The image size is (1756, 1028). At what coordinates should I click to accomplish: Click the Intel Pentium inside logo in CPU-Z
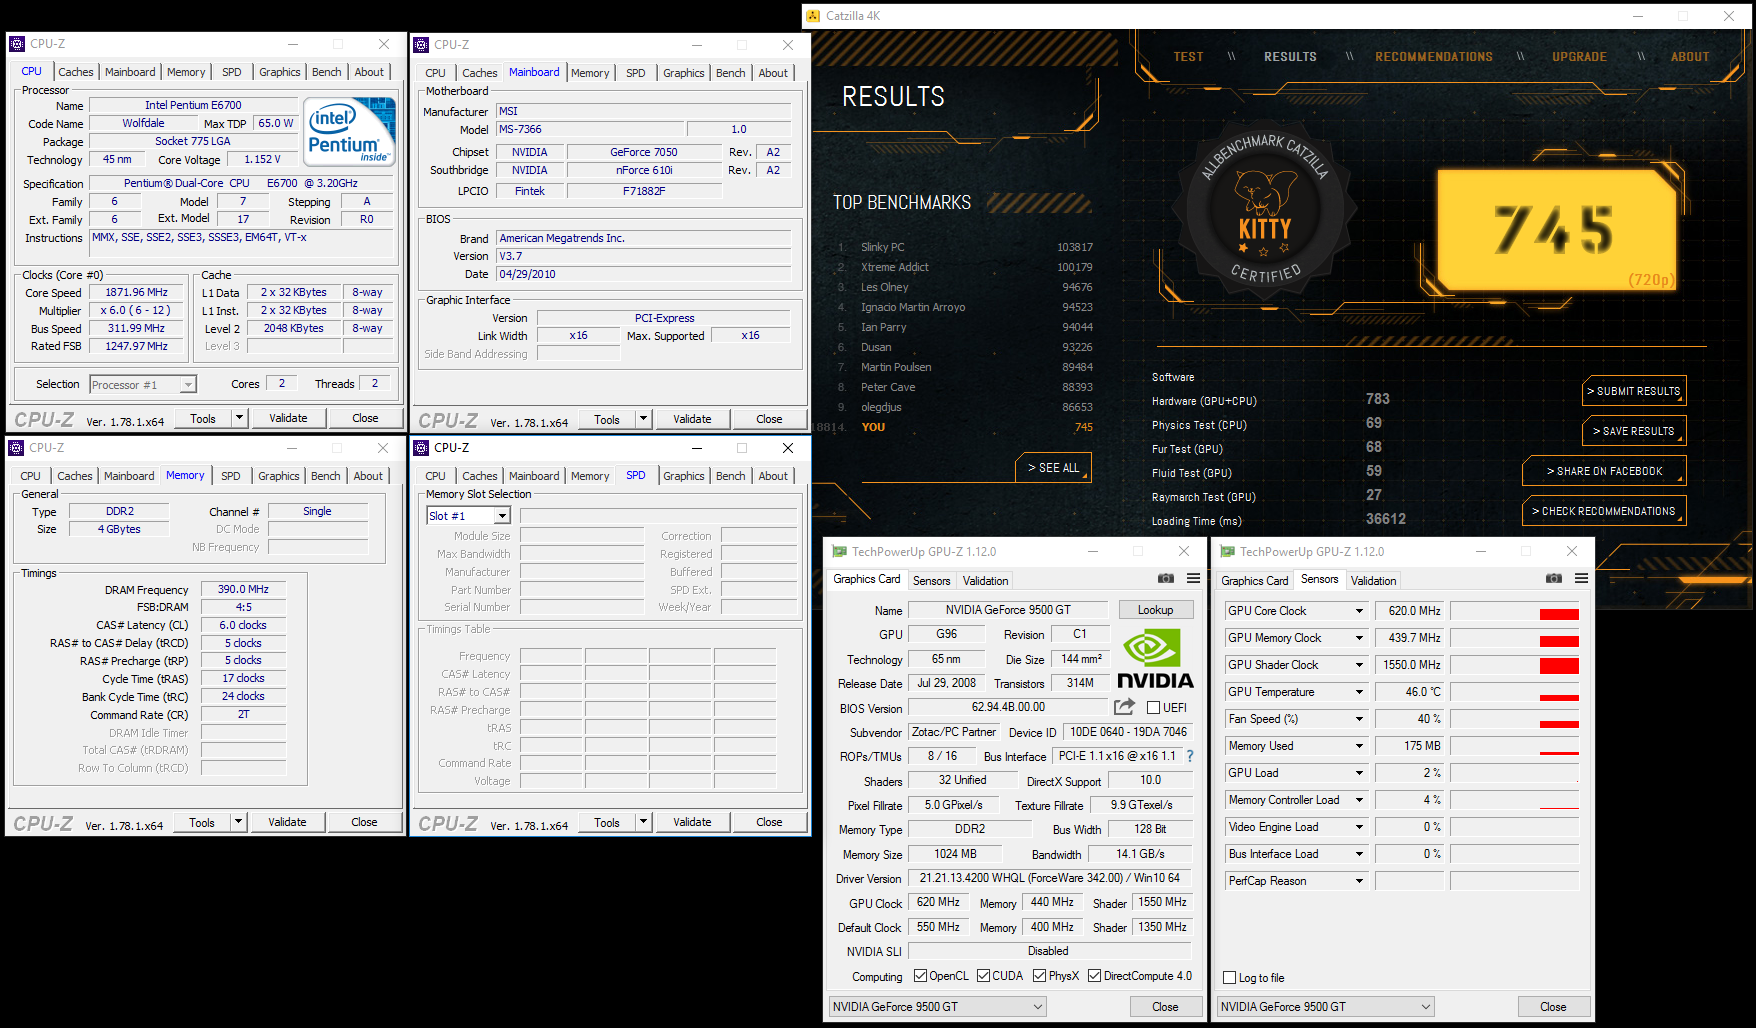349,133
